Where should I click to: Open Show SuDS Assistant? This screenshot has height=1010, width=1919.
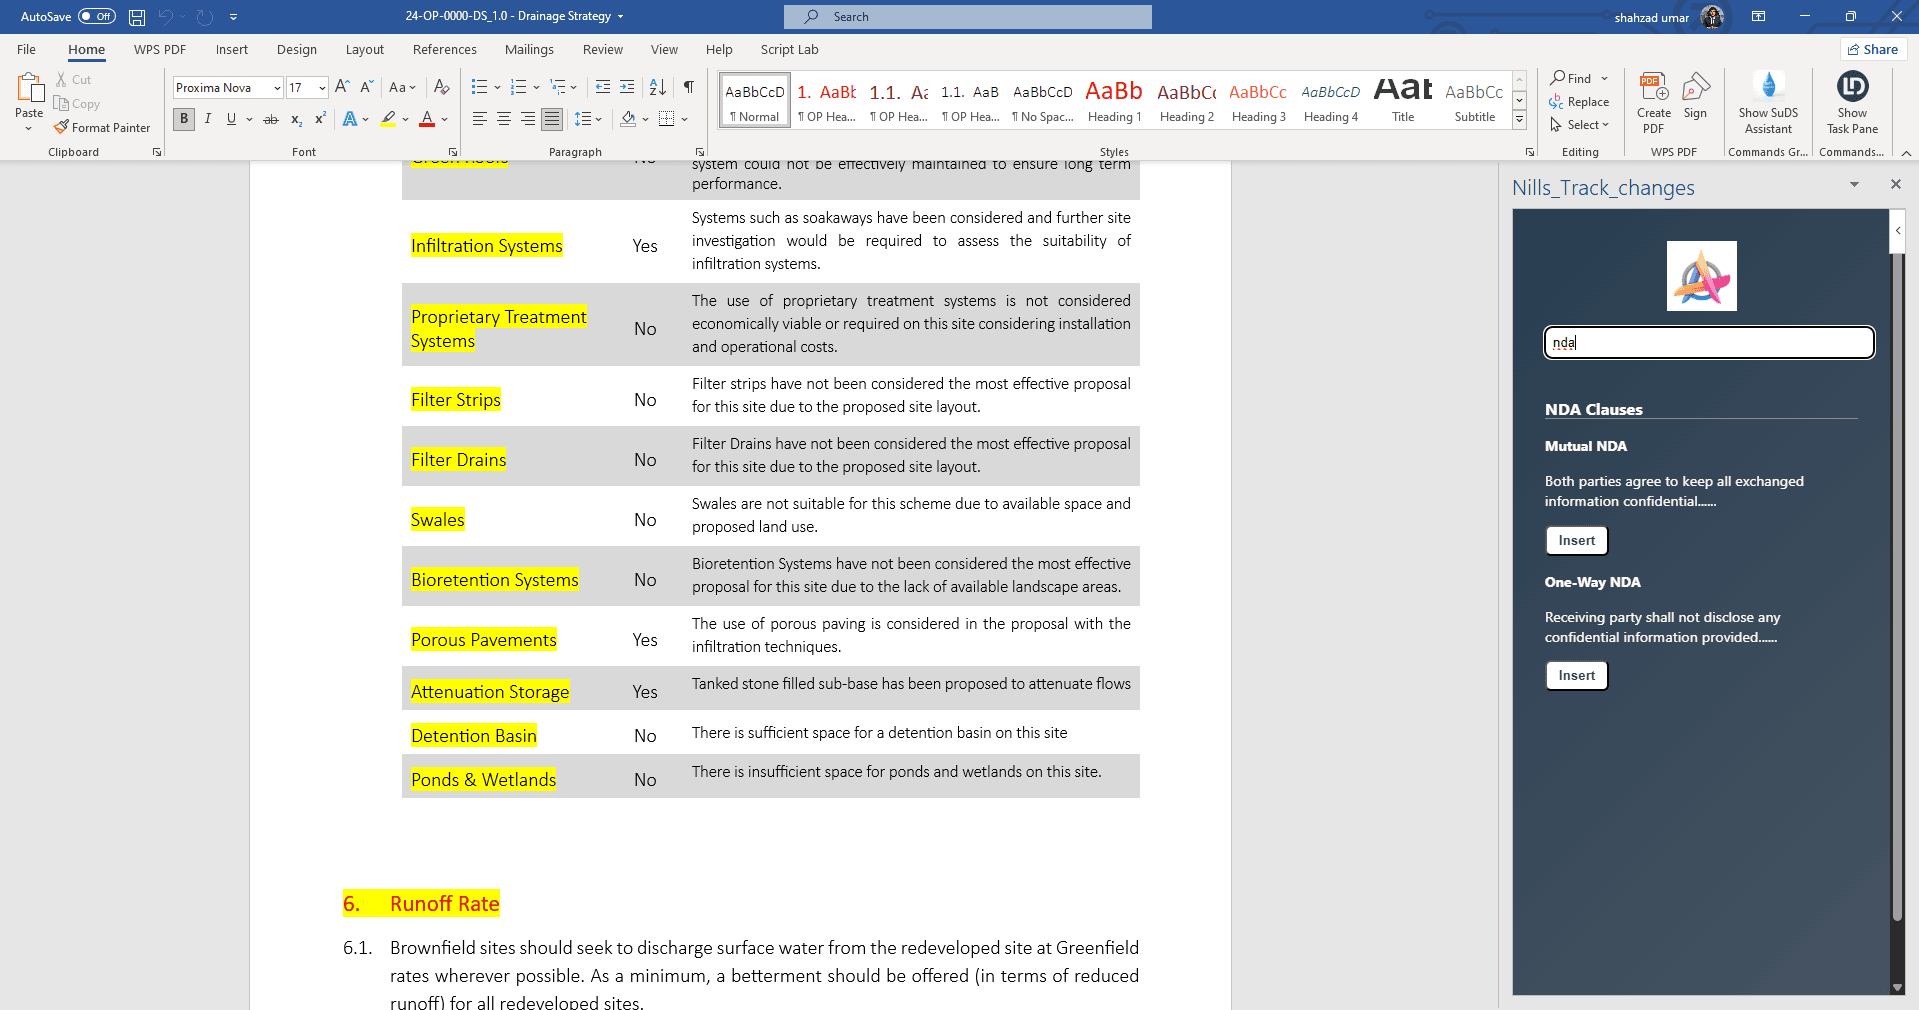coord(1768,103)
